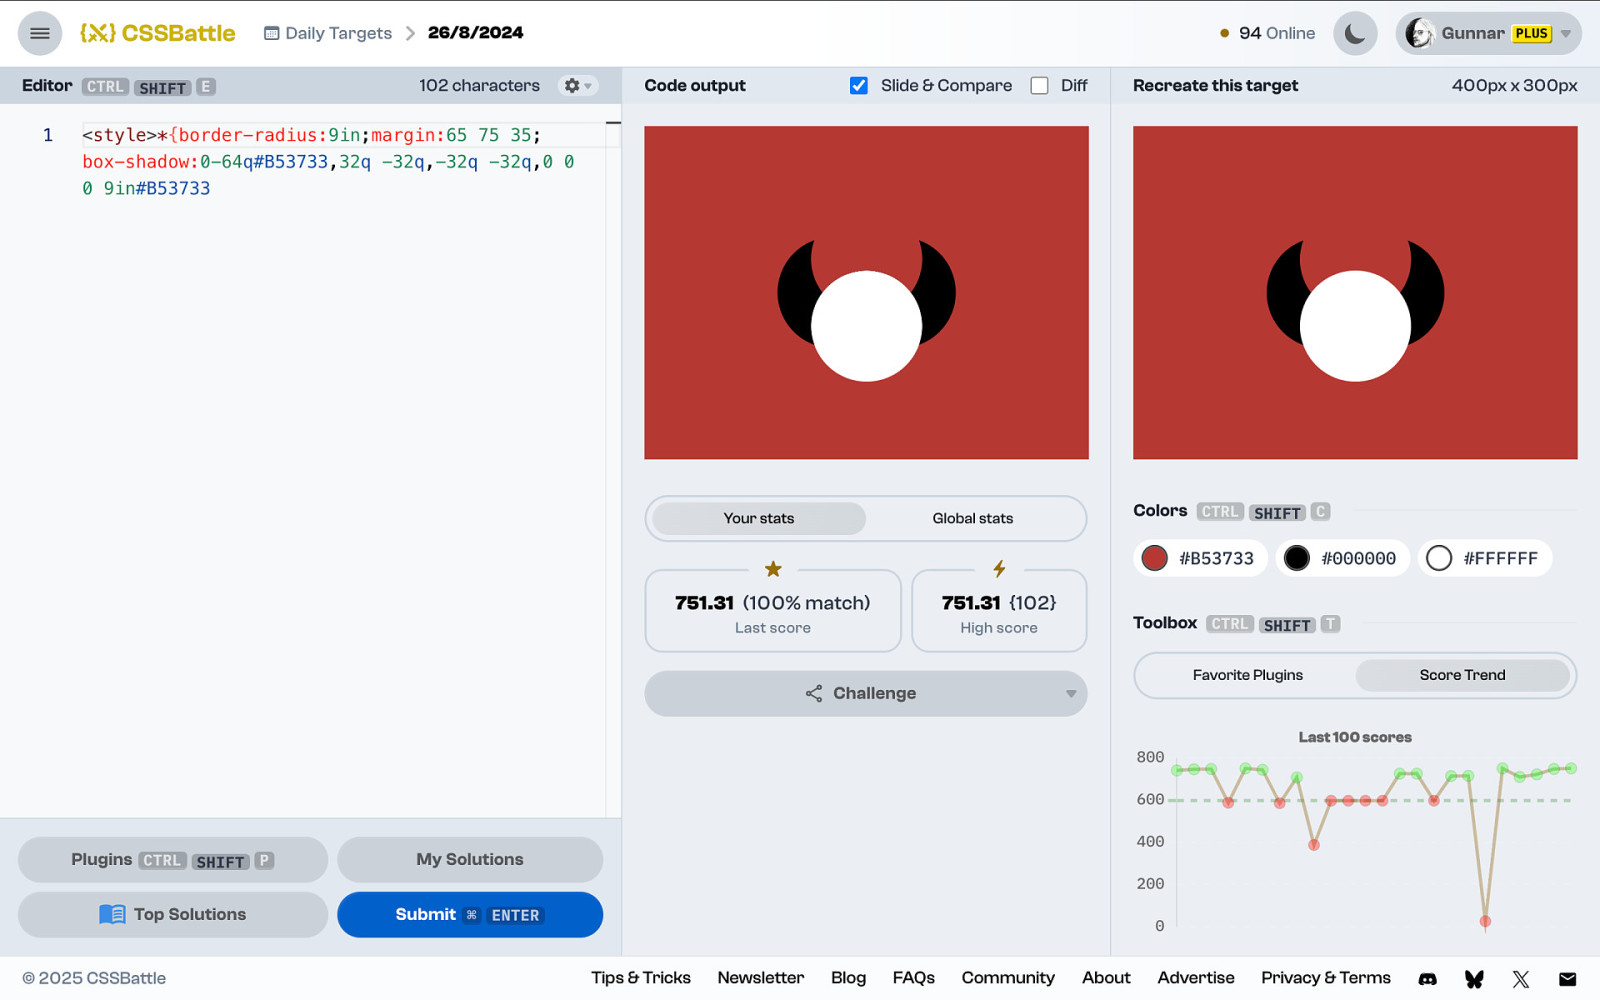Copy the #B53733 red color swatch
Screen dimensions: 1600x1000
[1201, 558]
